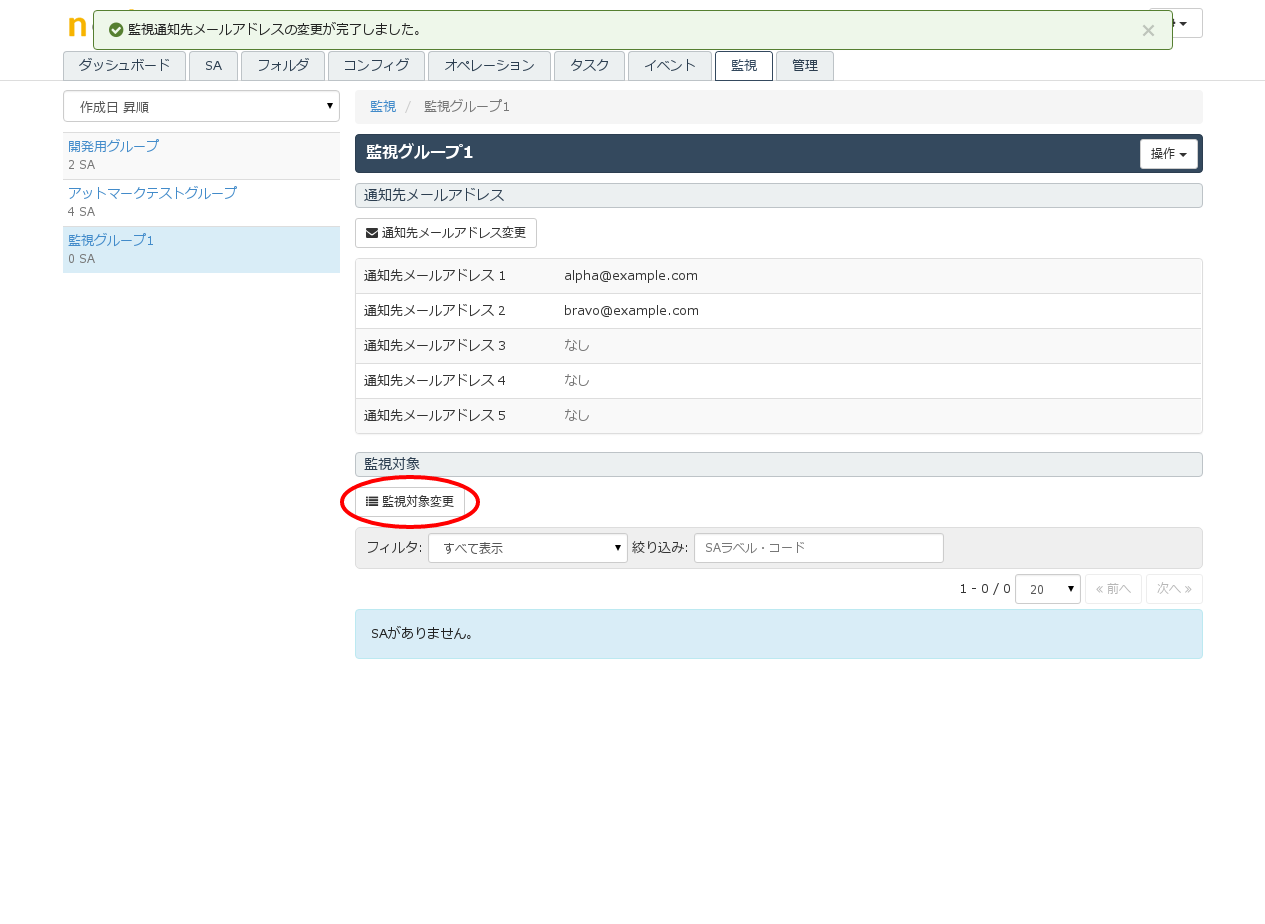1265x924 pixels.
Task: Open the 作成日 昇順 sort dropdown
Action: tap(201, 106)
